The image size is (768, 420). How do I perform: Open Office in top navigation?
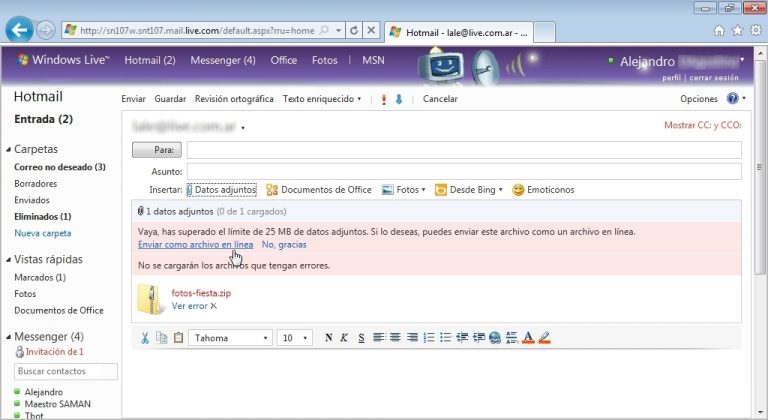284,60
